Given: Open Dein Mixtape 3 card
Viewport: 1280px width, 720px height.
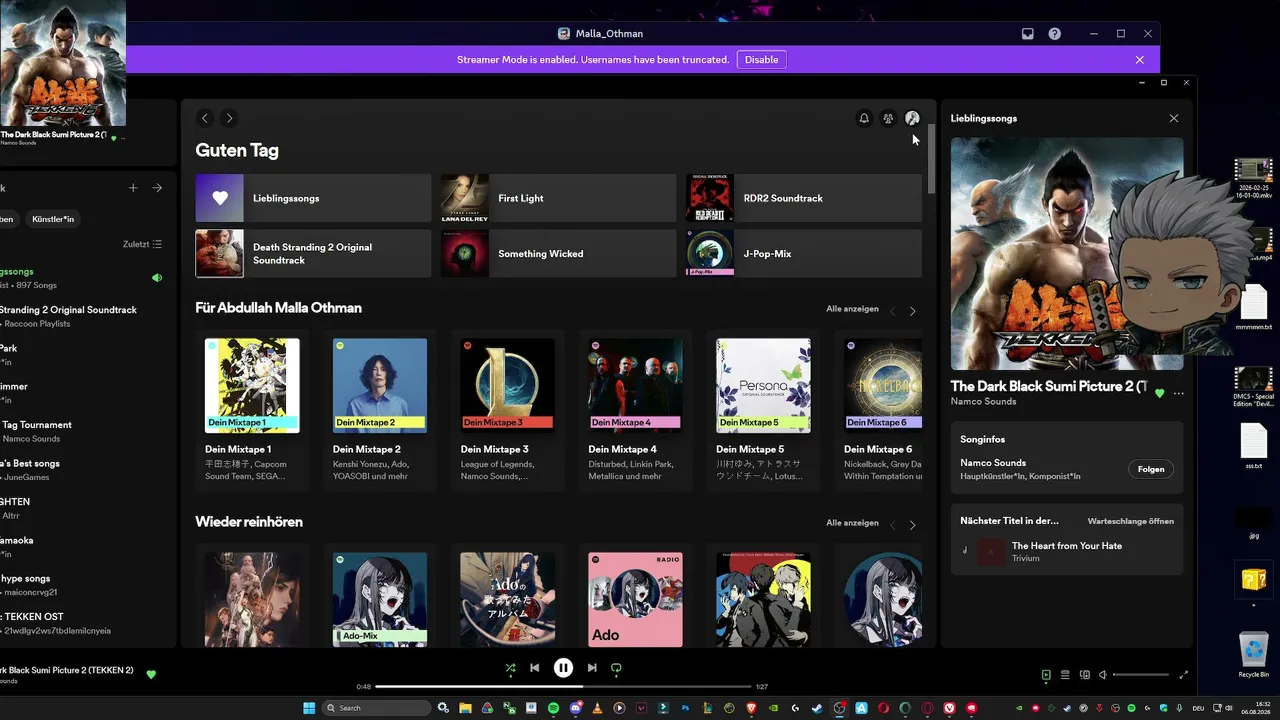Looking at the screenshot, I should (507, 411).
